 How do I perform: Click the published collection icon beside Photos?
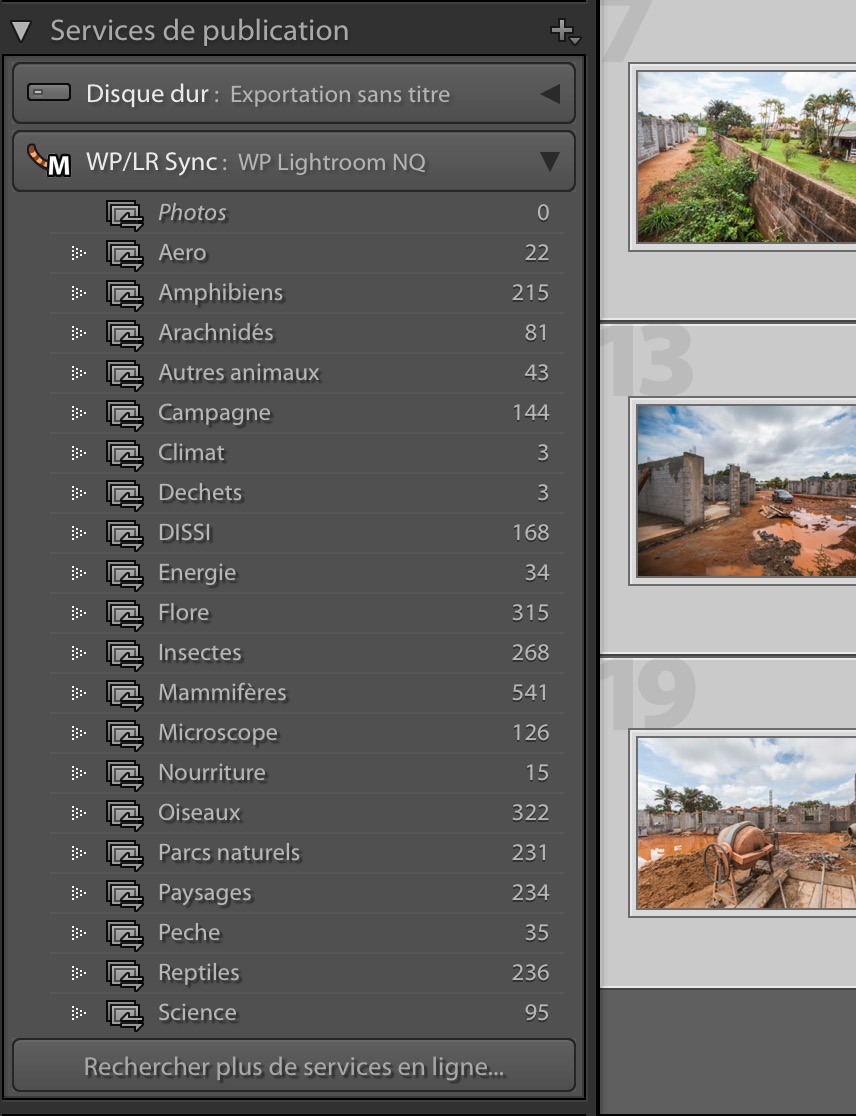point(125,213)
